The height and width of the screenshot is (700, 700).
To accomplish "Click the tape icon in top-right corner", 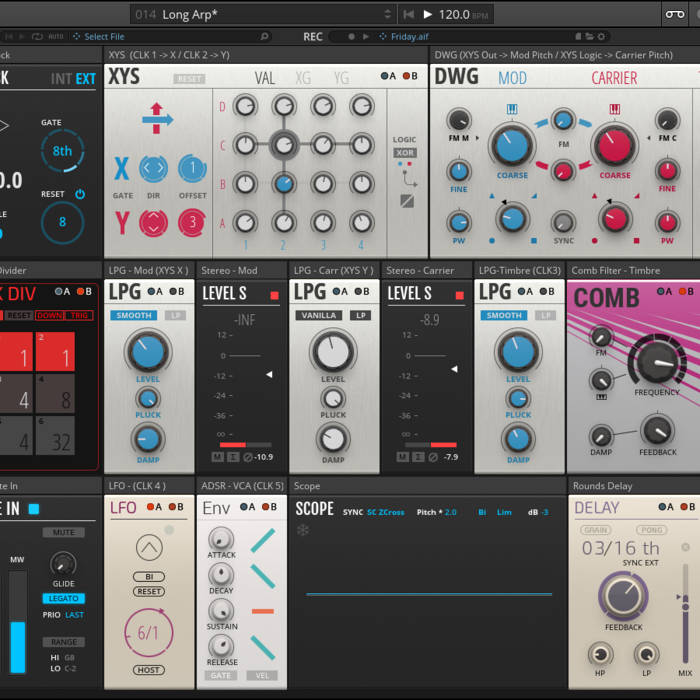I will click(675, 14).
